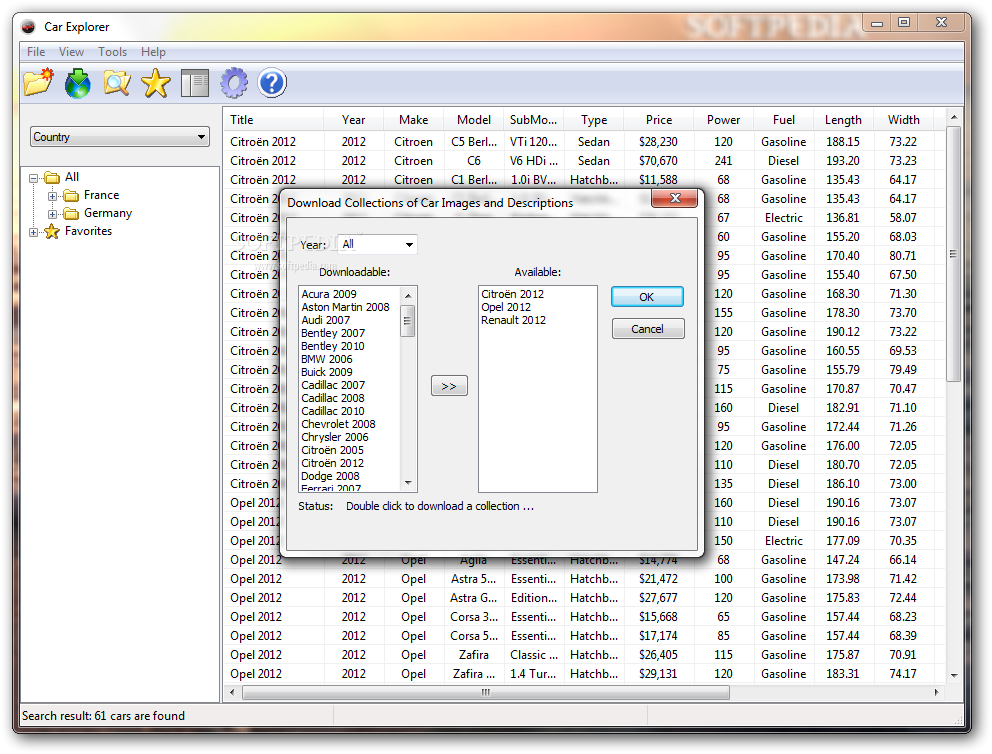Click horizontal scrollbar right arrow

pyautogui.click(x=937, y=693)
